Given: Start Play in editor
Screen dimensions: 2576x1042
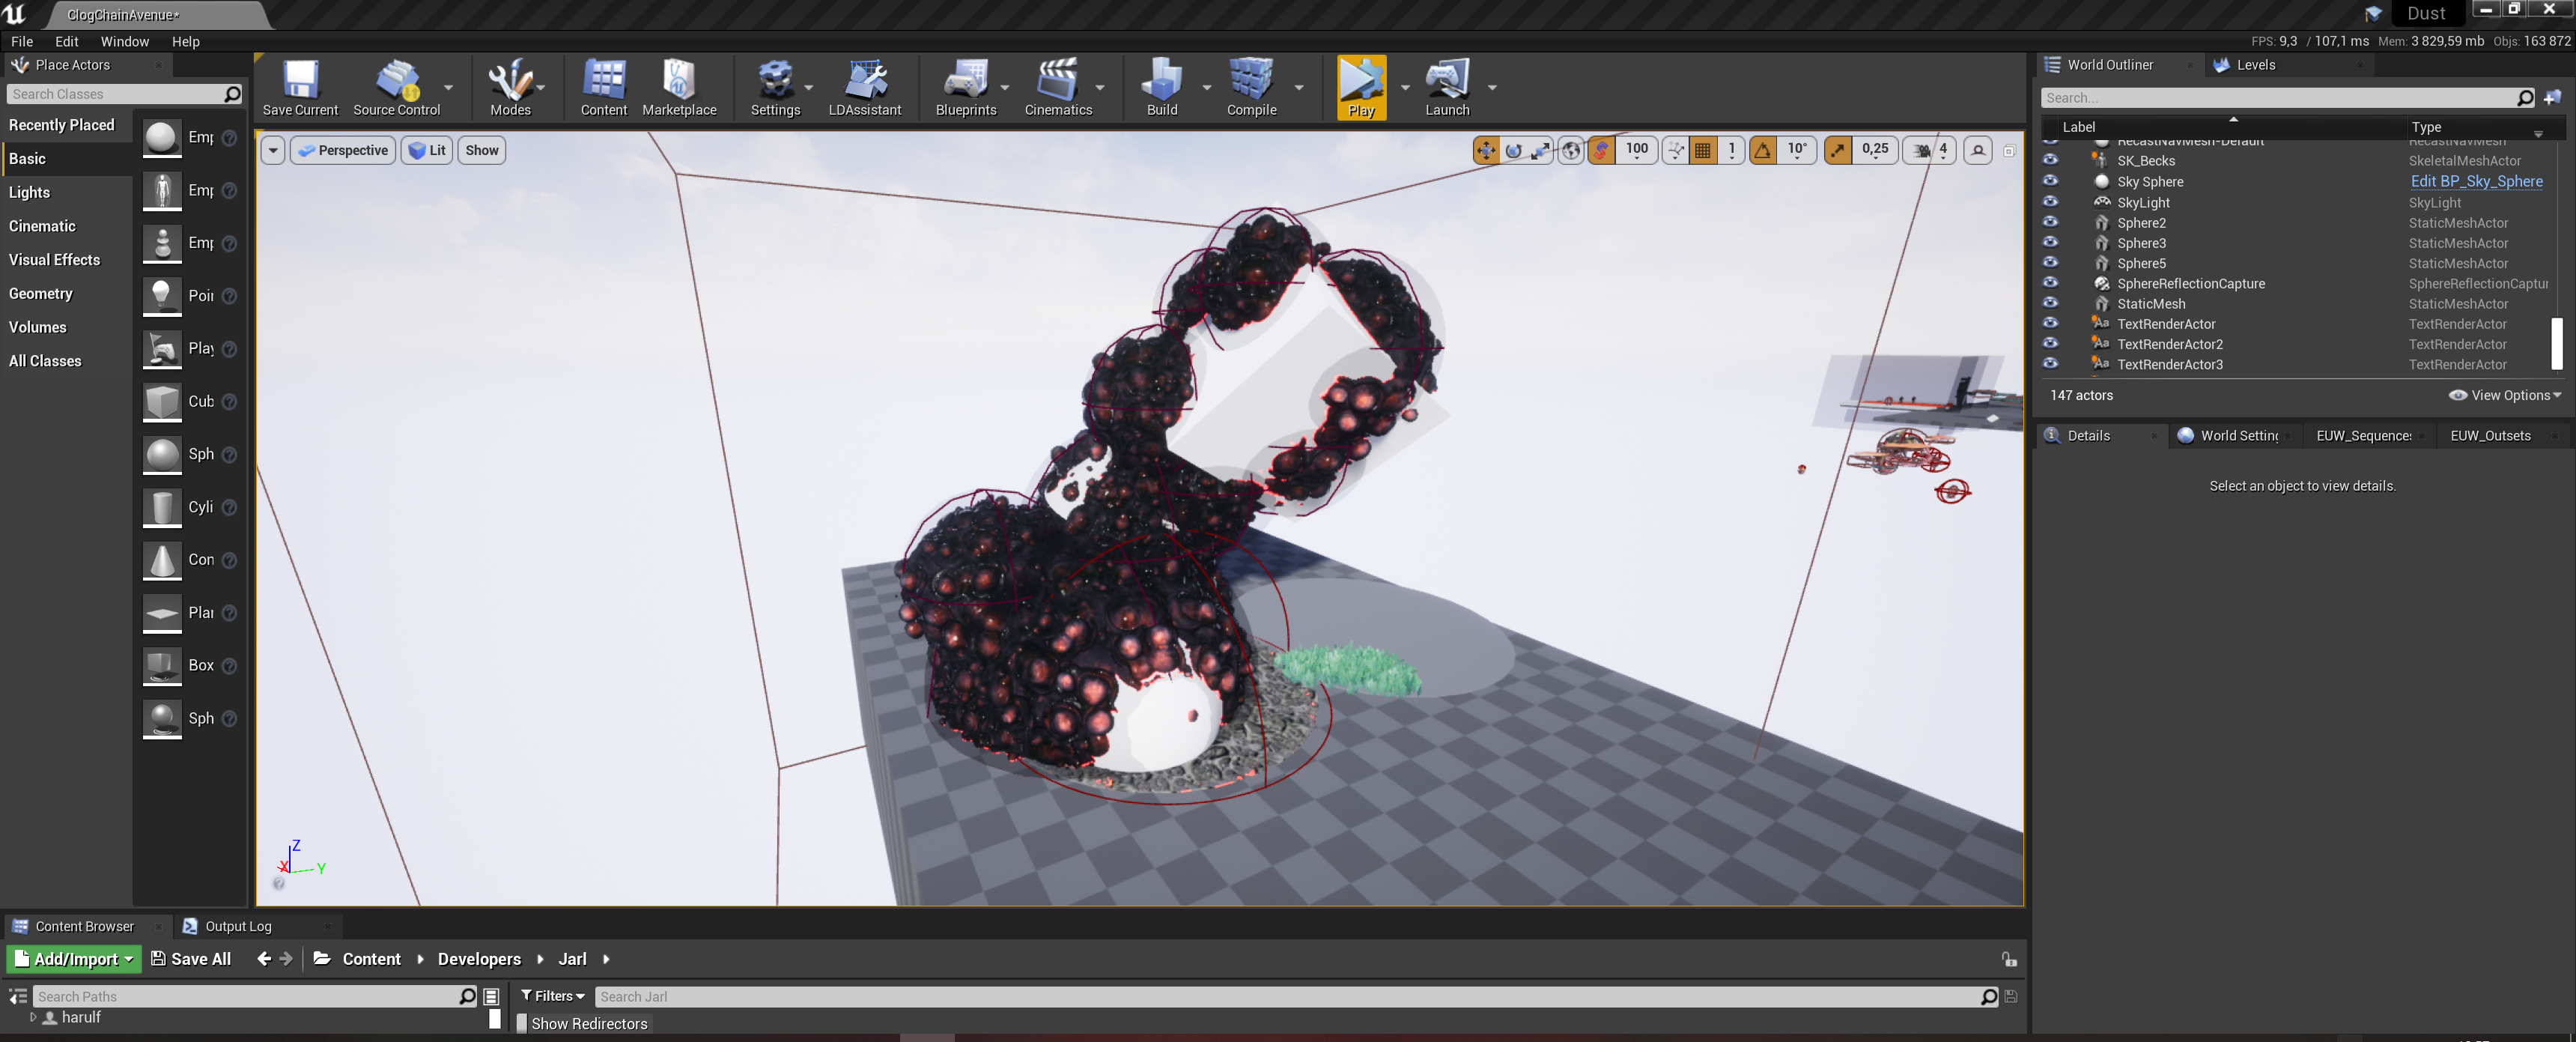Looking at the screenshot, I should tap(1361, 88).
